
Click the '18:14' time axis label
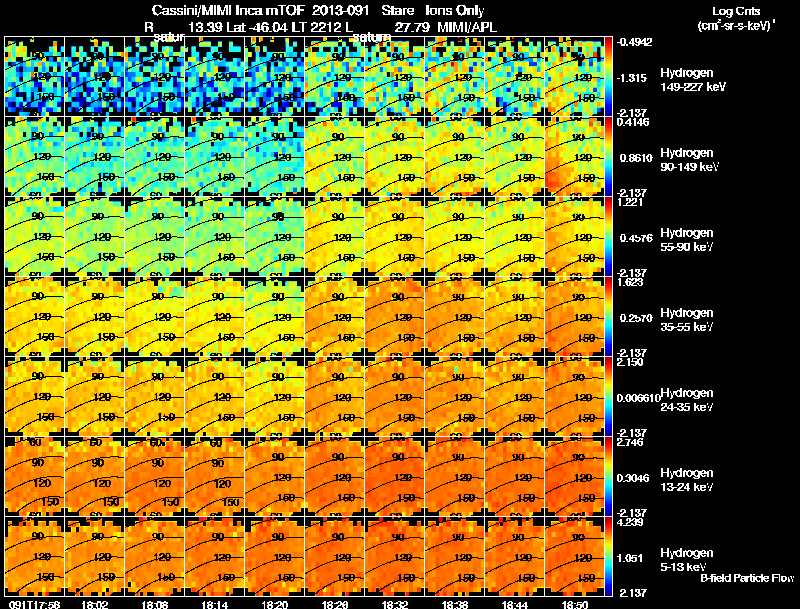coord(213,604)
